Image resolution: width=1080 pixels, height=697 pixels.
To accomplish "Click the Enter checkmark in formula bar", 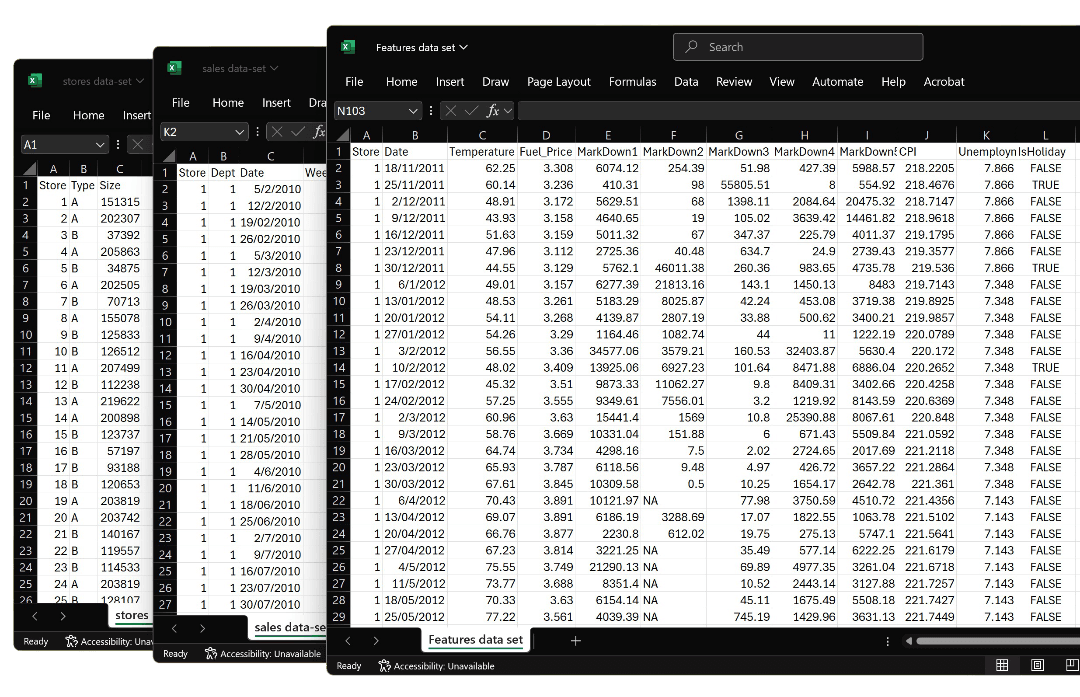I will tap(469, 110).
